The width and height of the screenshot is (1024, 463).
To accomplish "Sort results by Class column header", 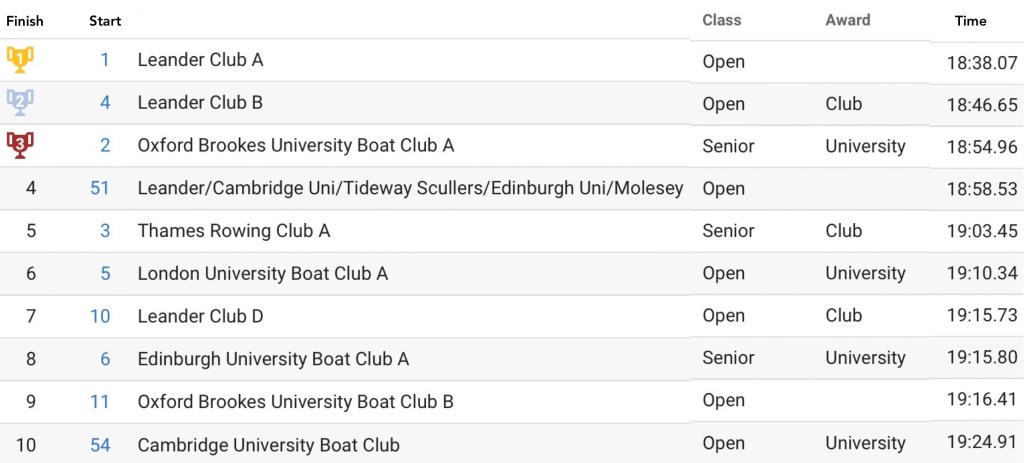I will click(722, 20).
